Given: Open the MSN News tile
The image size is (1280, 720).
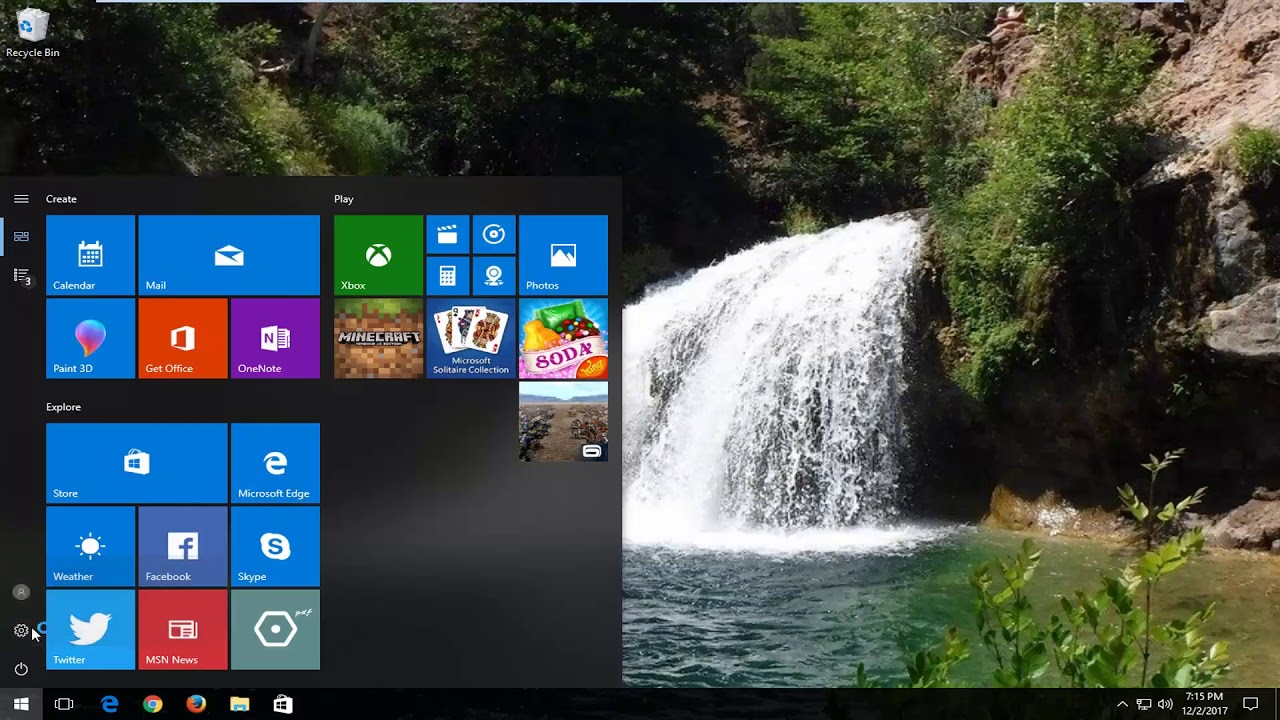Looking at the screenshot, I should tap(183, 629).
